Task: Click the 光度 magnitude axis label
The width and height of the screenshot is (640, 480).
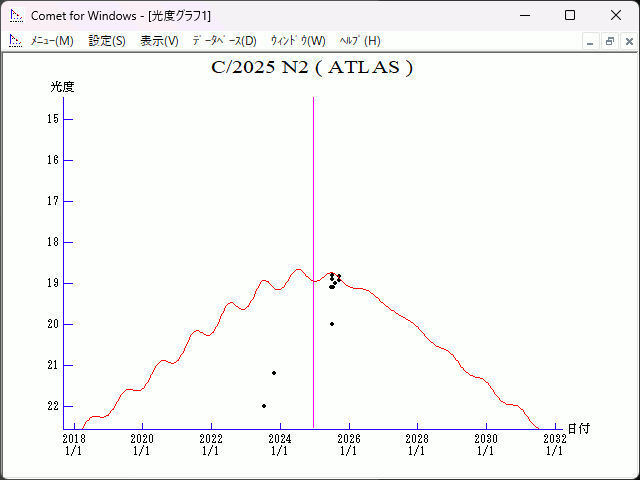Action: (62, 87)
